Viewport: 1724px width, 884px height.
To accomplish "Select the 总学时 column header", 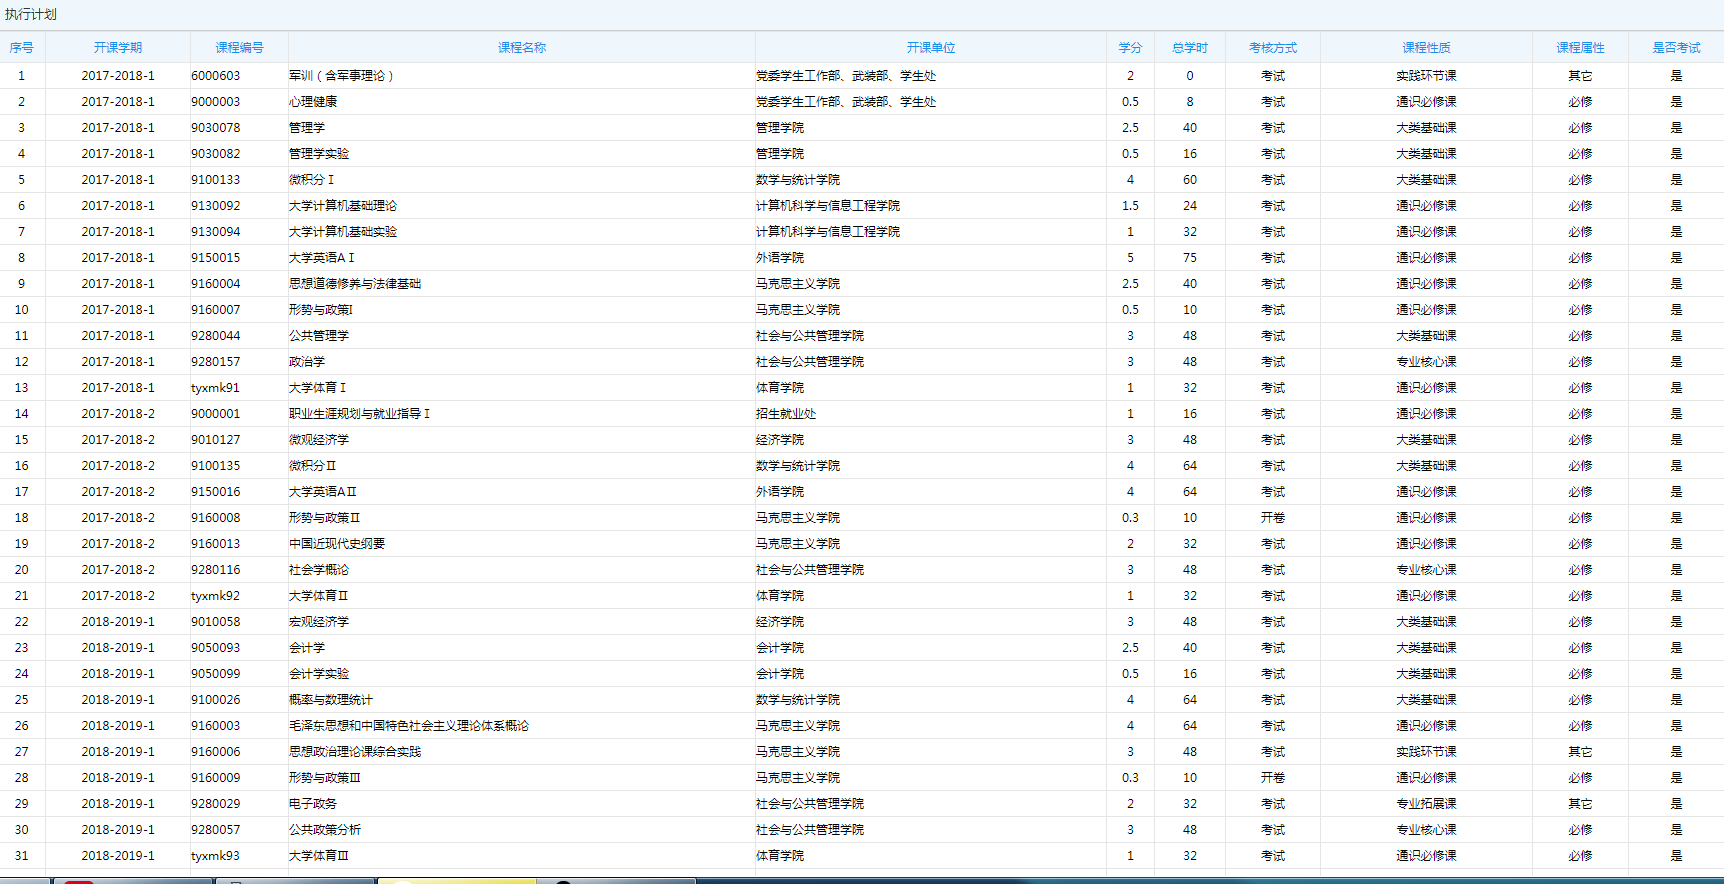I will (x=1190, y=48).
